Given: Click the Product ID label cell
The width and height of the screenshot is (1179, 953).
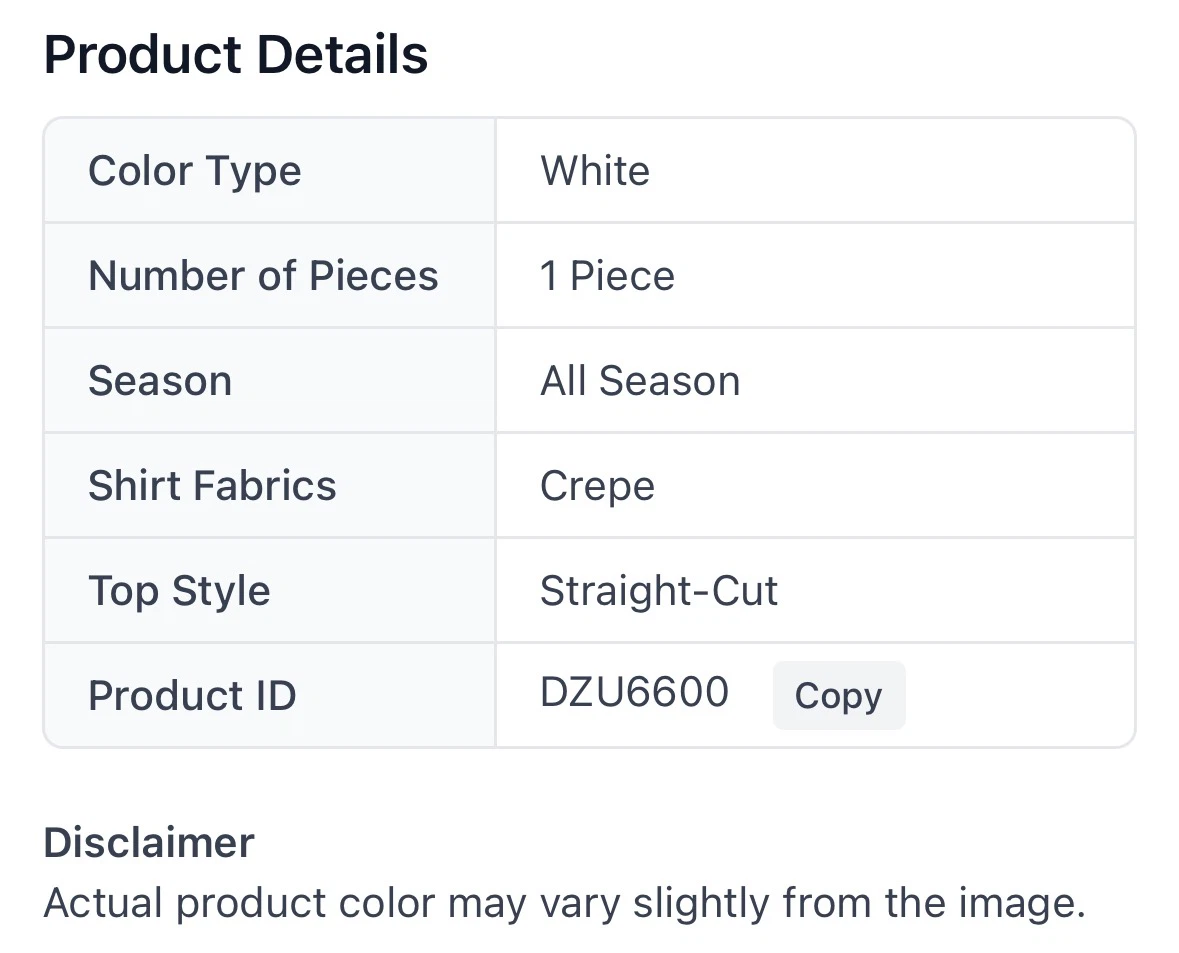Looking at the screenshot, I should click(269, 695).
